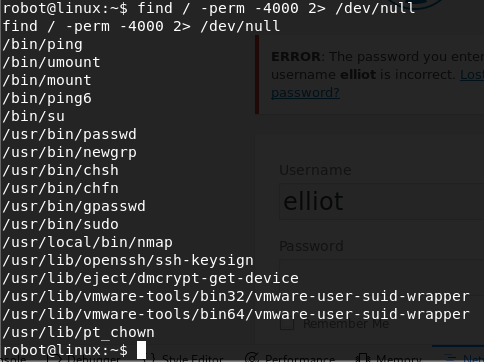Click the Memory chip icon
The height and width of the screenshot is (362, 484).
(x=361, y=359)
